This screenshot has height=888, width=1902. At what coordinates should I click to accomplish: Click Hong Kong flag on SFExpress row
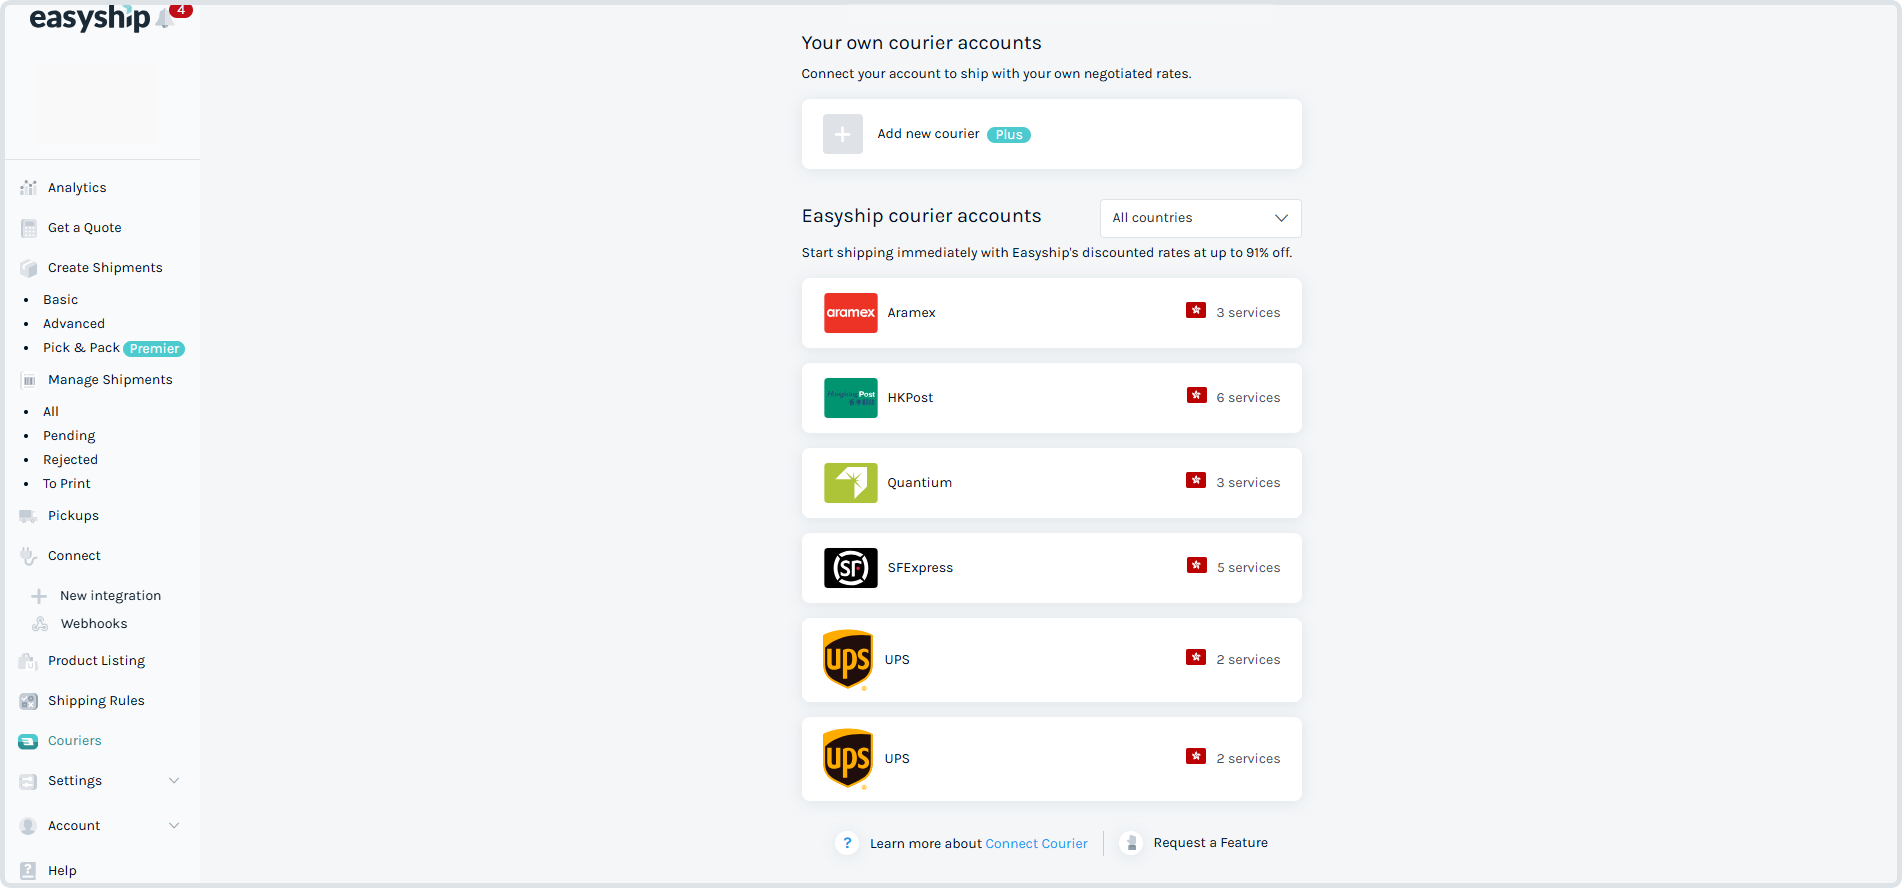(x=1196, y=565)
